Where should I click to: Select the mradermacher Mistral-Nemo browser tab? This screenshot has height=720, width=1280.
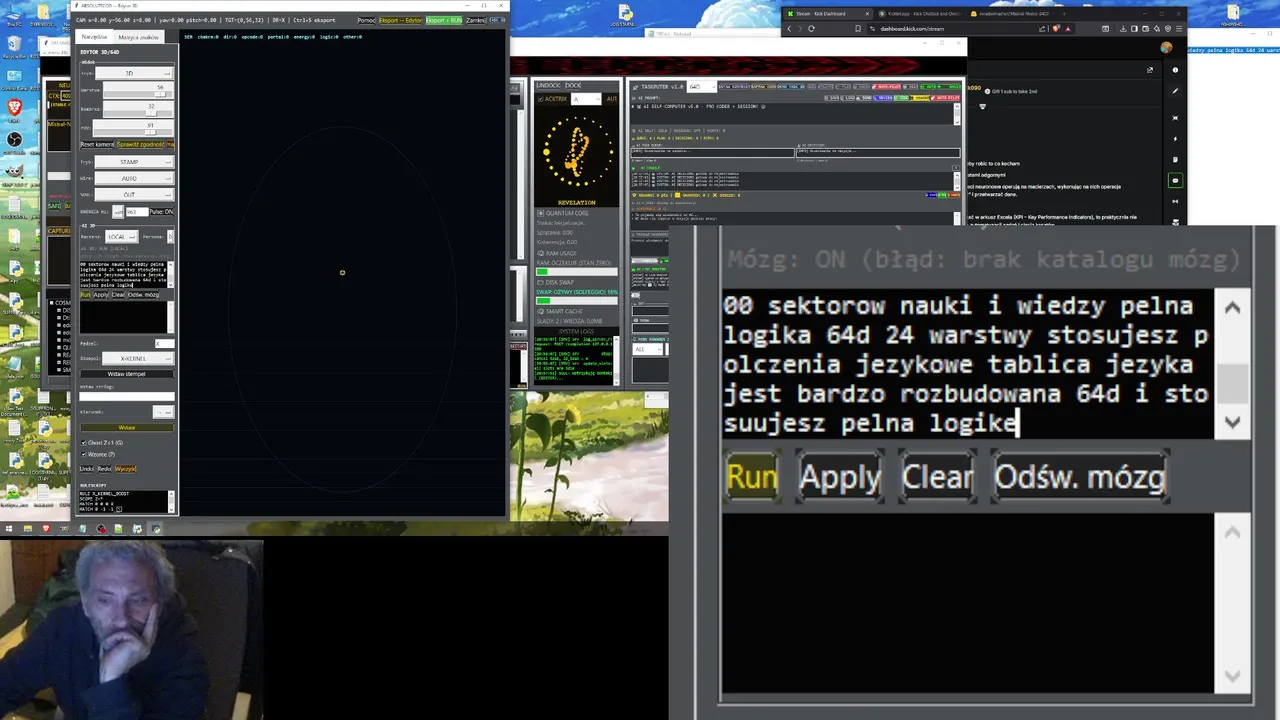pyautogui.click(x=1010, y=14)
